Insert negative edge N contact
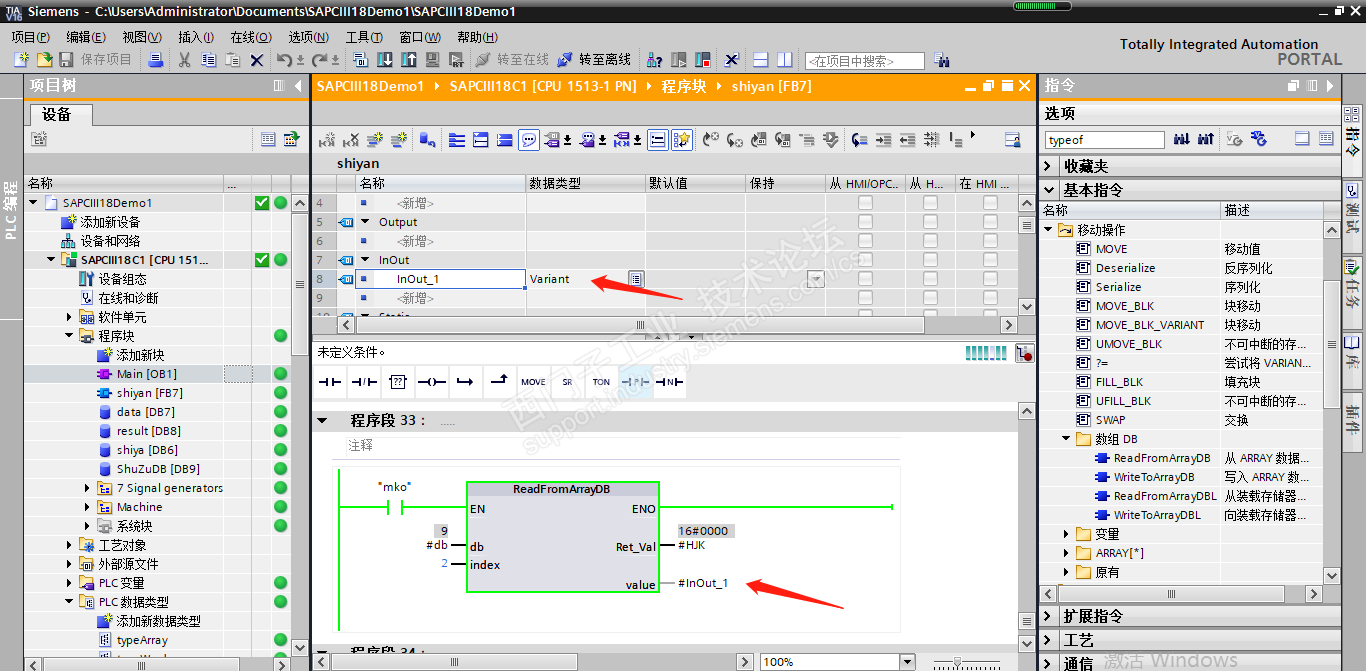The width and height of the screenshot is (1366, 671). click(669, 382)
